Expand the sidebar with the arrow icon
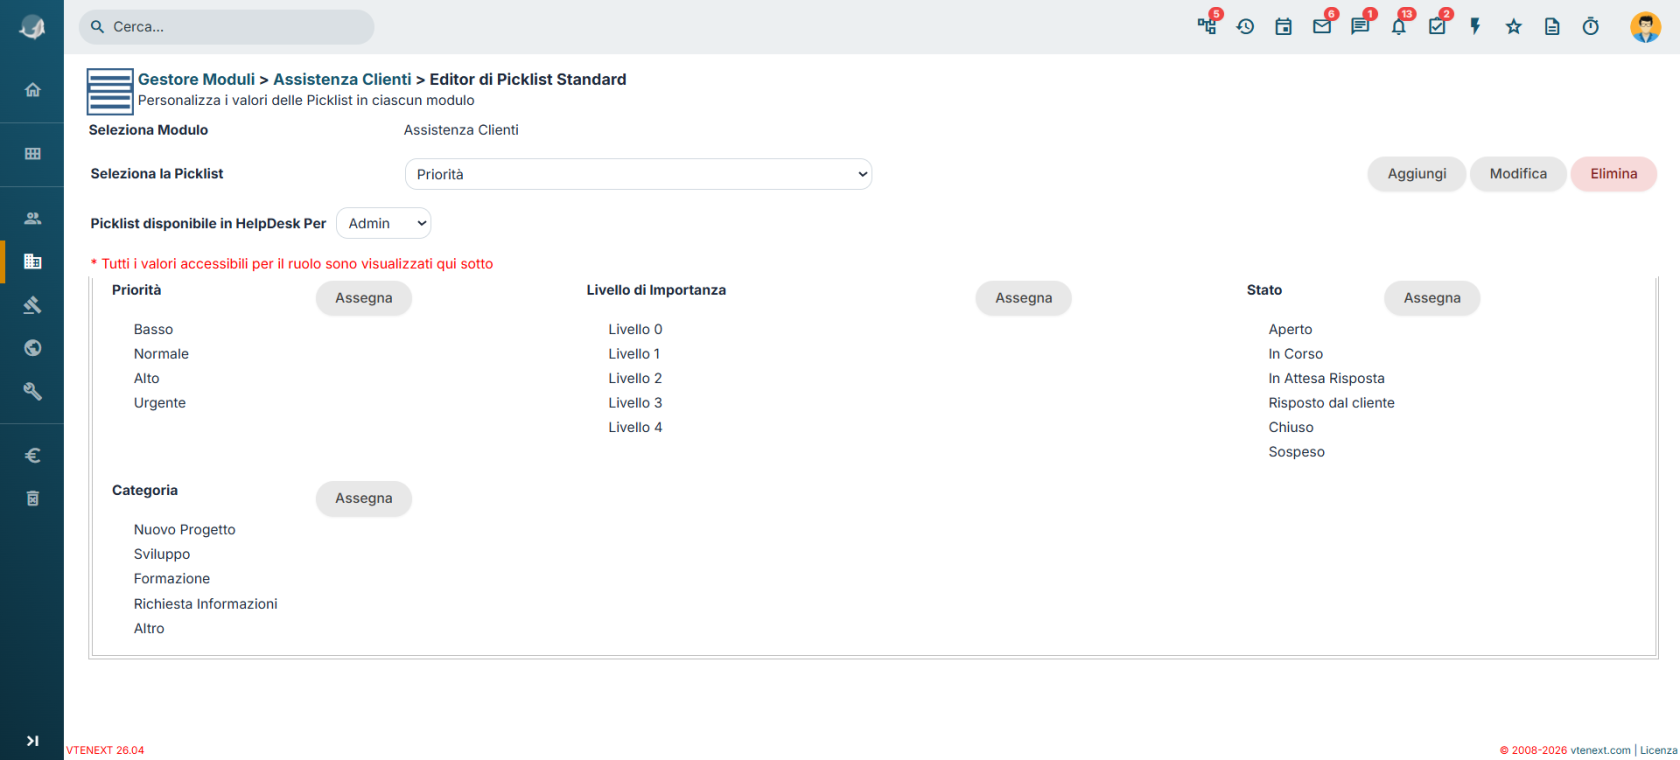The width and height of the screenshot is (1680, 760). 33,741
